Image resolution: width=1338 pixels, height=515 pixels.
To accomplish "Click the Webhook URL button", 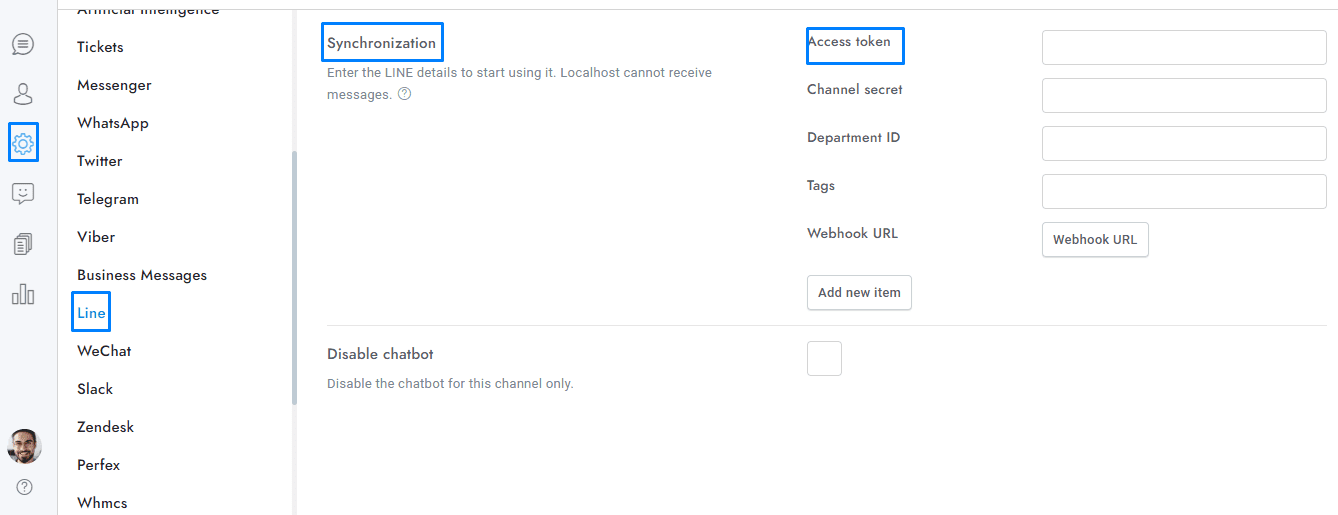I will coord(1095,240).
